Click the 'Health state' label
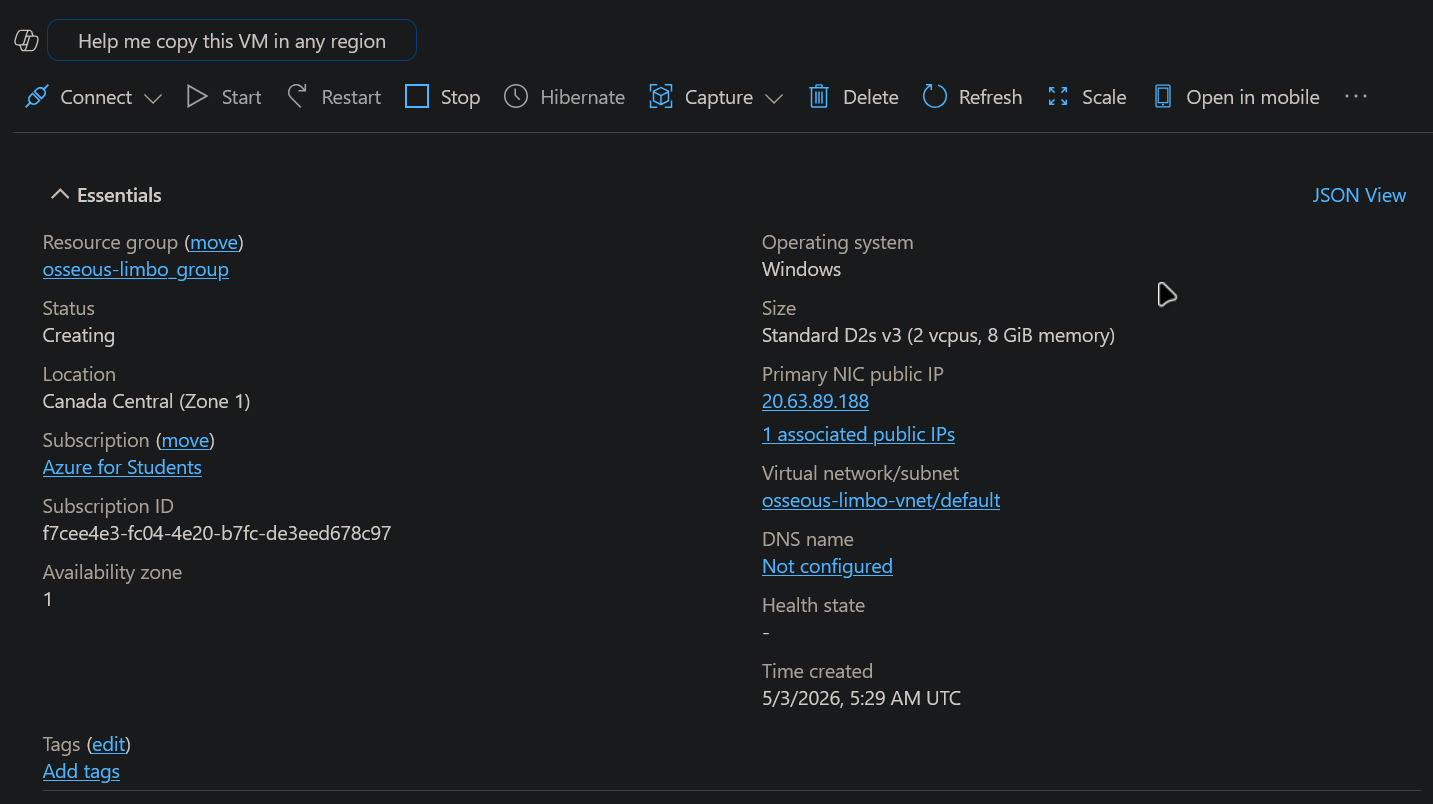Viewport: 1433px width, 804px height. [x=813, y=605]
